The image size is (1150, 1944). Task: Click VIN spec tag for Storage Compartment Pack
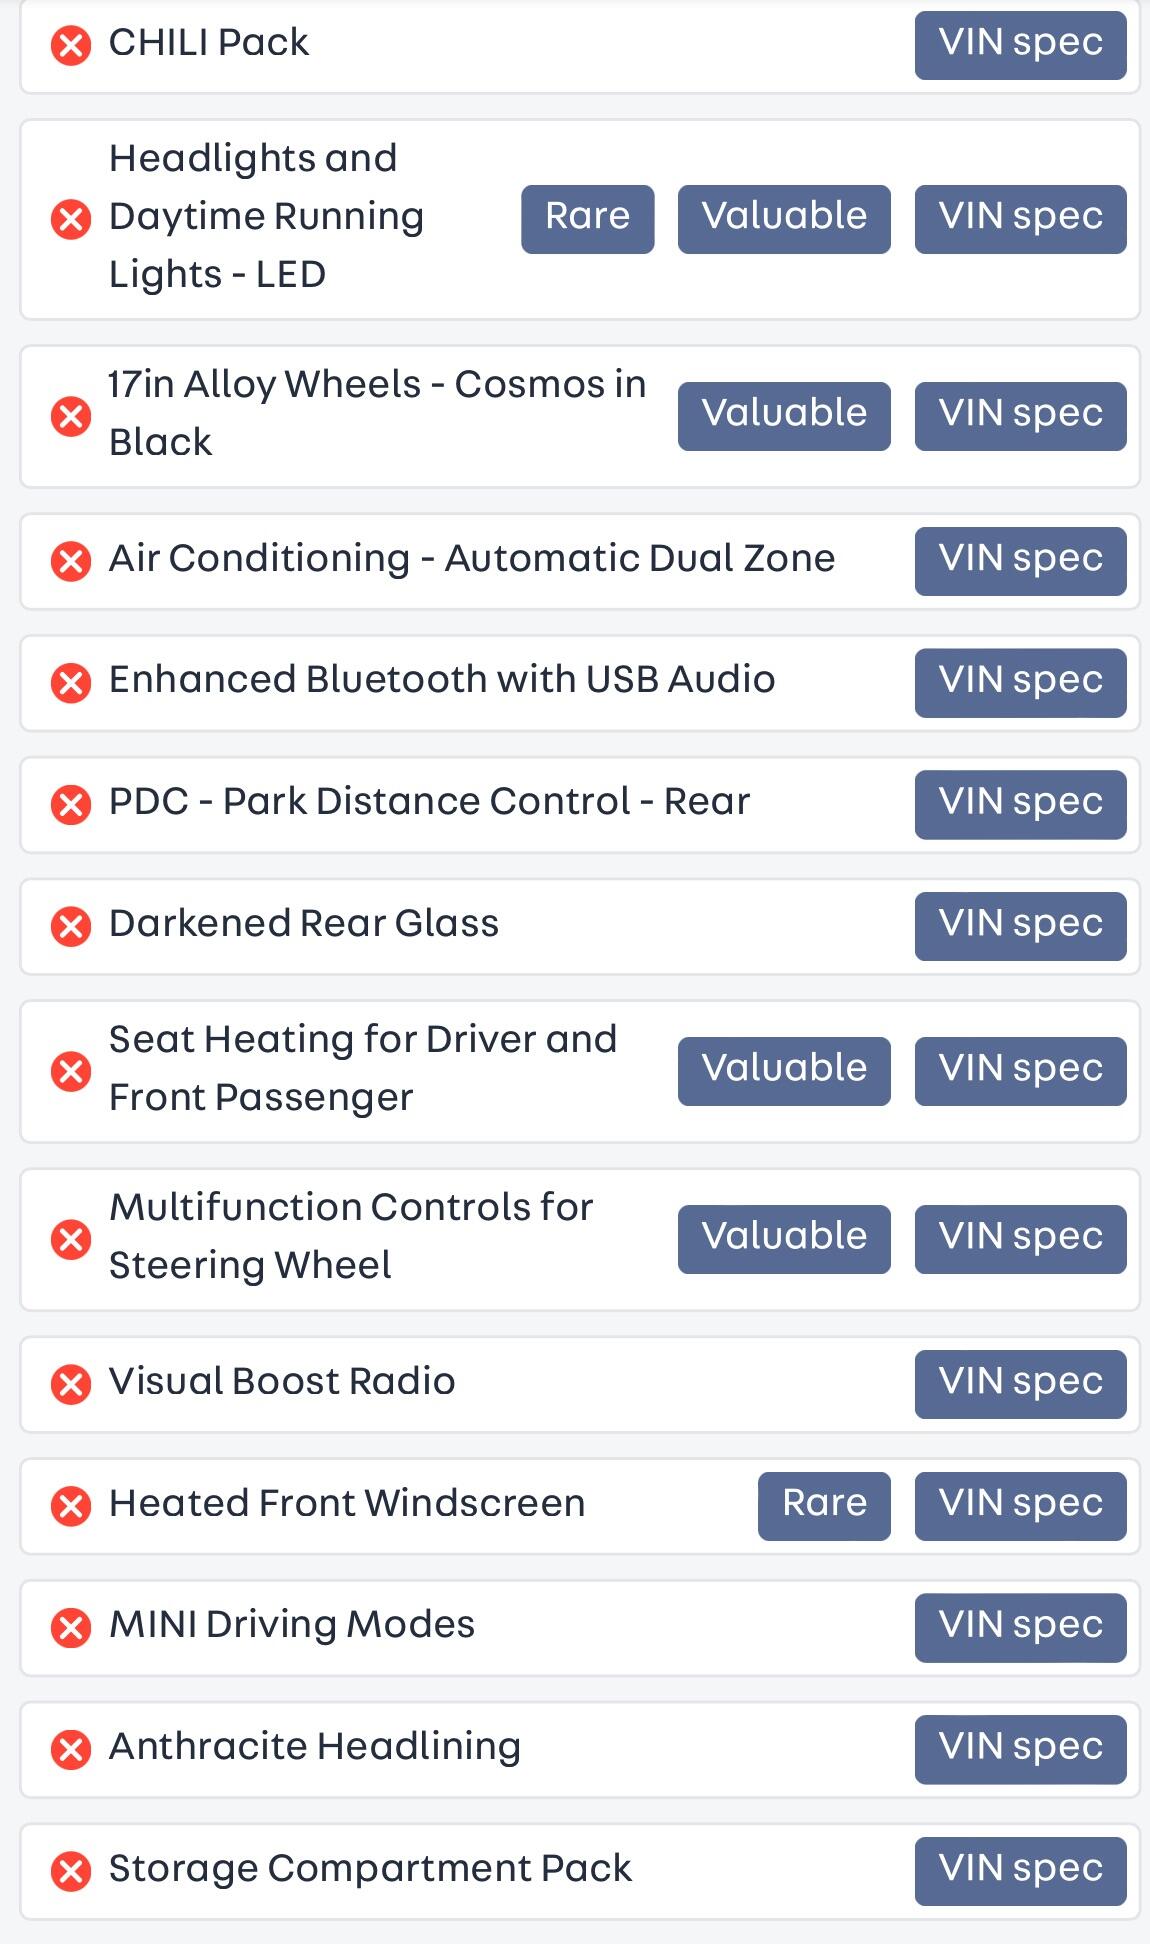pyautogui.click(x=1020, y=1871)
